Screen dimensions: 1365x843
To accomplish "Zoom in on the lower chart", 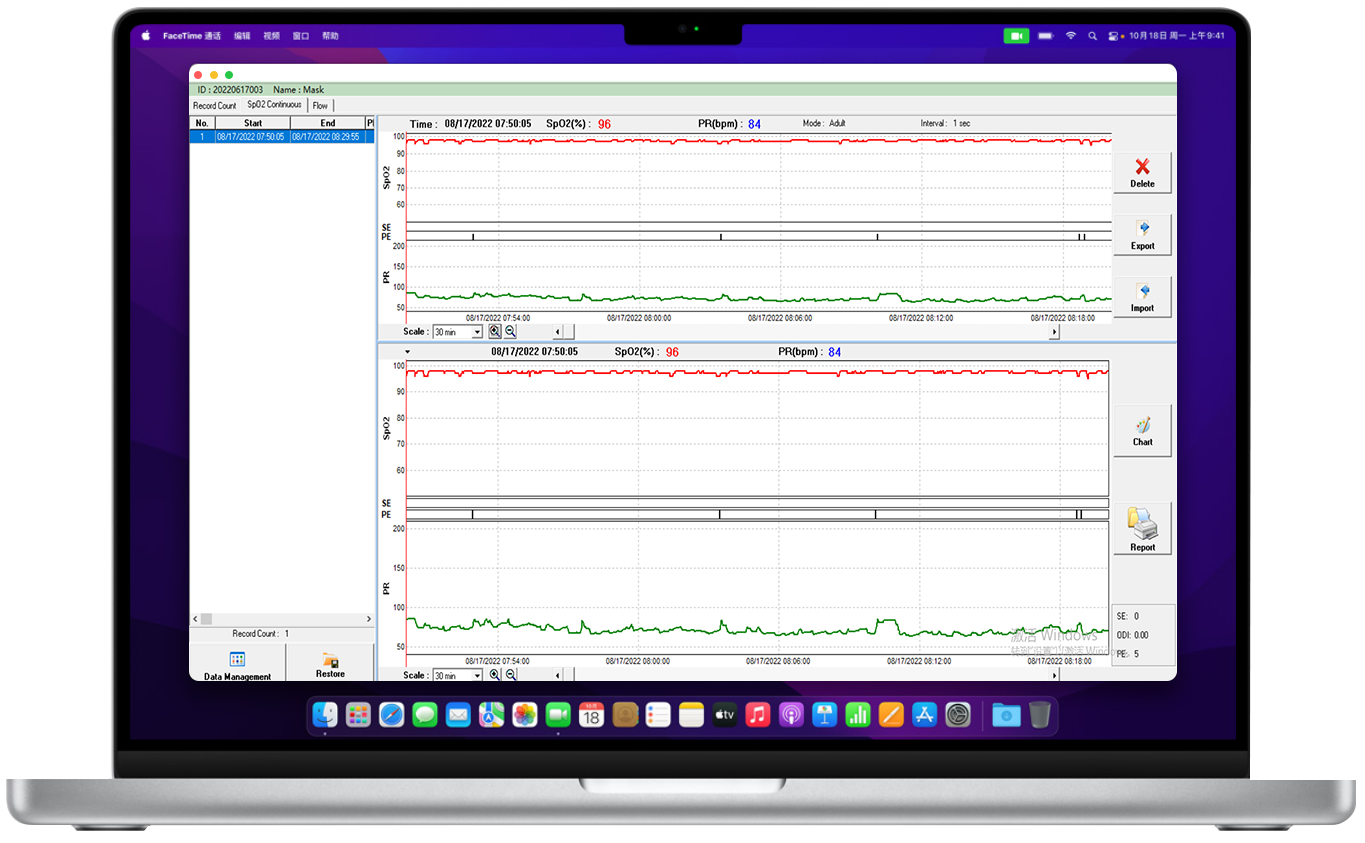I will (495, 675).
